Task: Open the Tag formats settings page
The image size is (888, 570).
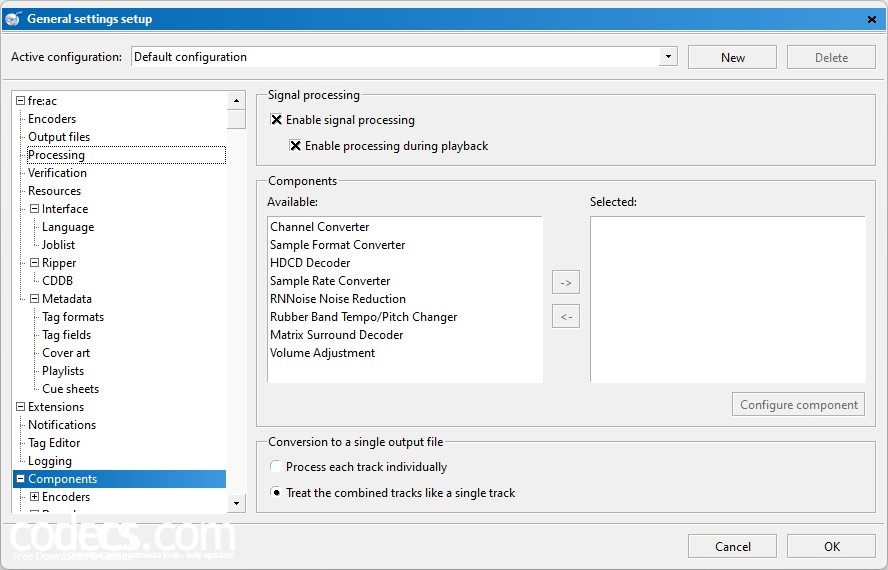Action: tap(73, 317)
